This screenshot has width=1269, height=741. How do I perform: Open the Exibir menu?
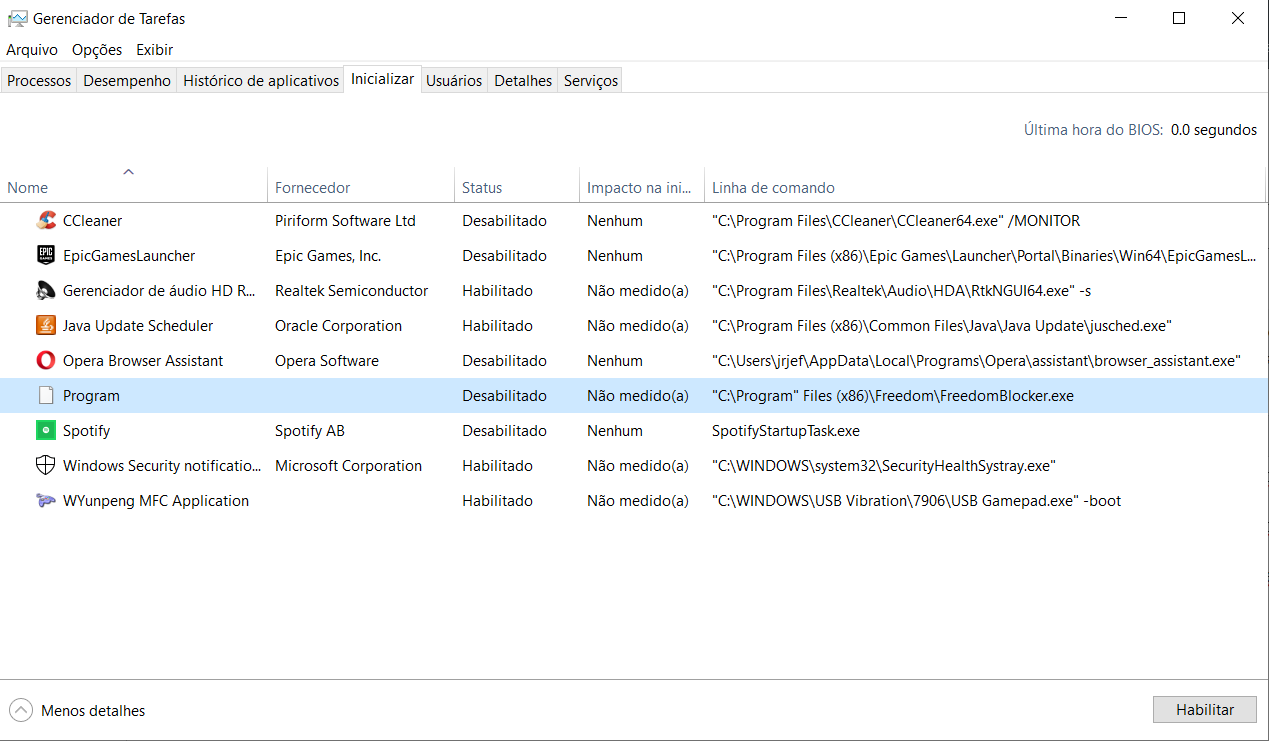155,50
